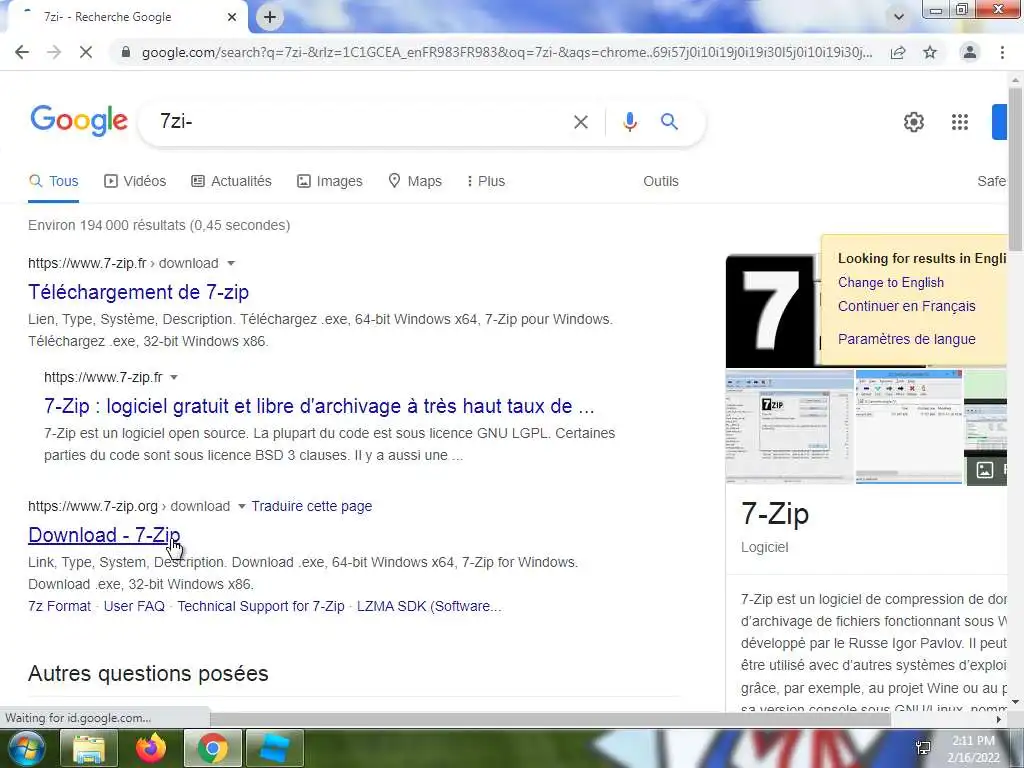Open the Google apps grid icon
Screen dimensions: 1024x768
(x=959, y=122)
